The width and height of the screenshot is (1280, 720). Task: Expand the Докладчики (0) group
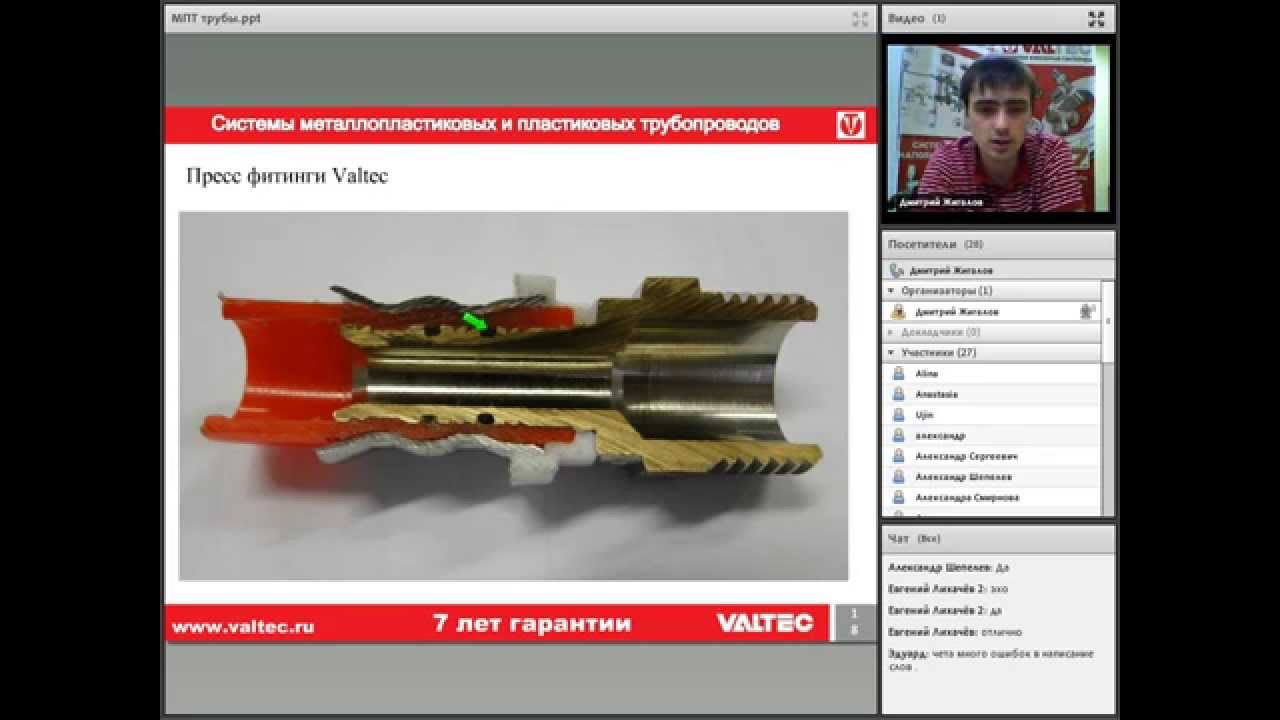(x=892, y=332)
